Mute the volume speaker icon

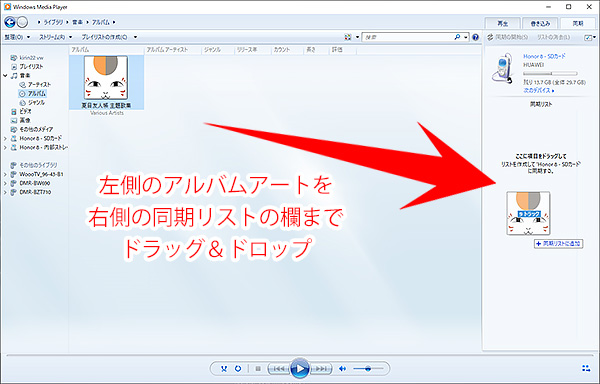(x=342, y=369)
